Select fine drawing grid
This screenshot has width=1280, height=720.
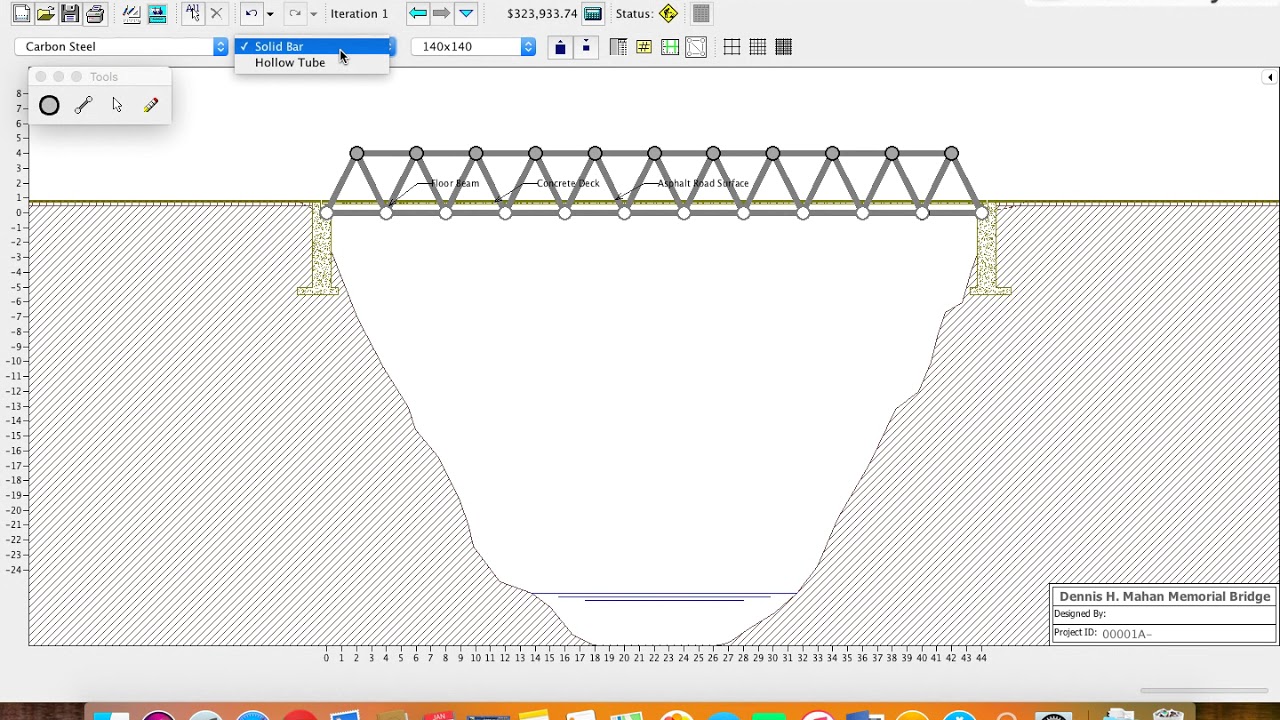point(784,47)
